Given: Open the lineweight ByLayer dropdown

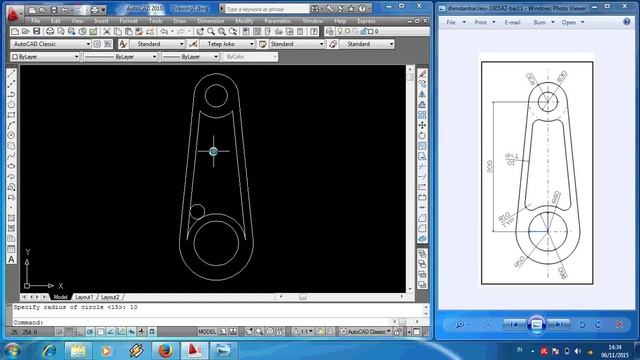Looking at the screenshot, I should point(190,57).
